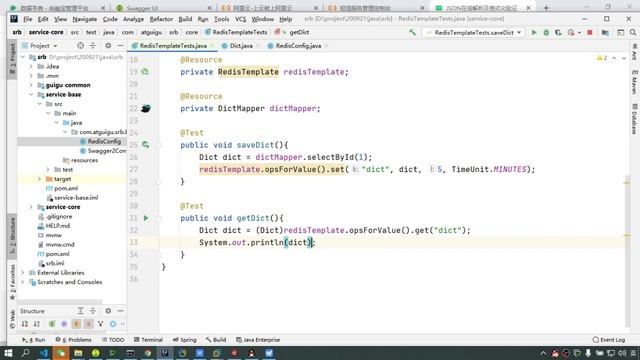Select Swagger2Config in project tree
This screenshot has height=360, width=640.
pos(103,151)
